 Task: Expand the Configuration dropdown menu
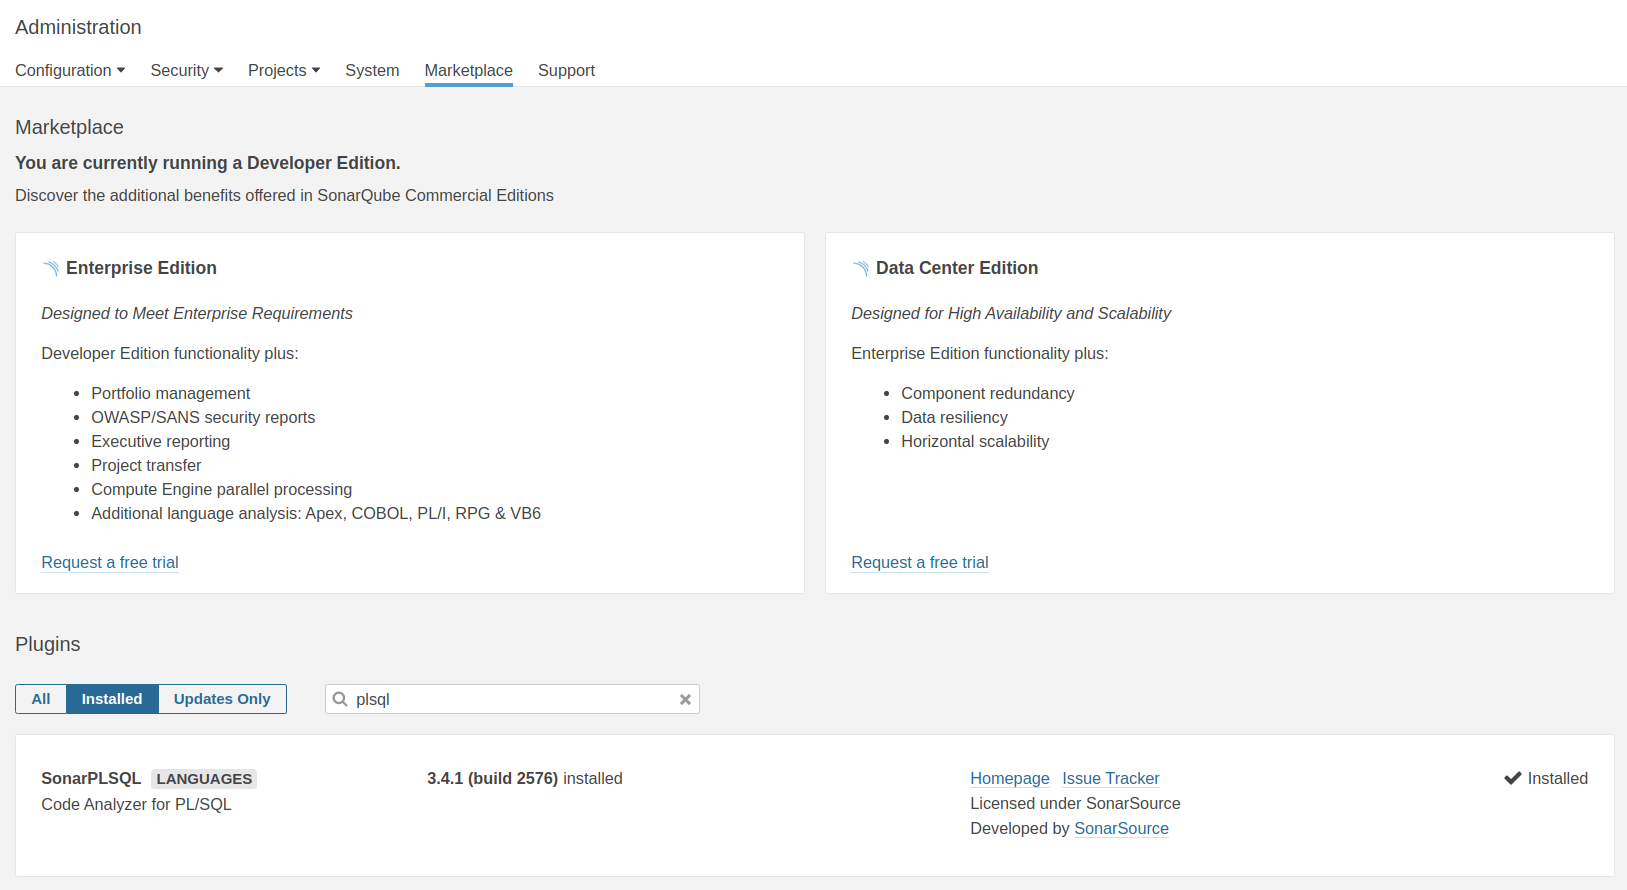click(70, 70)
